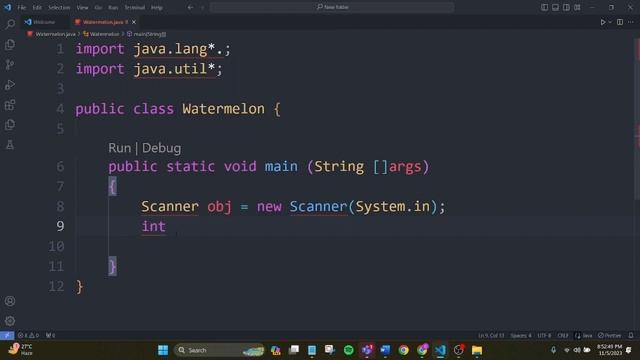Image resolution: width=640 pixels, height=360 pixels.
Task: Open the Terminal menu
Action: pos(135,7)
